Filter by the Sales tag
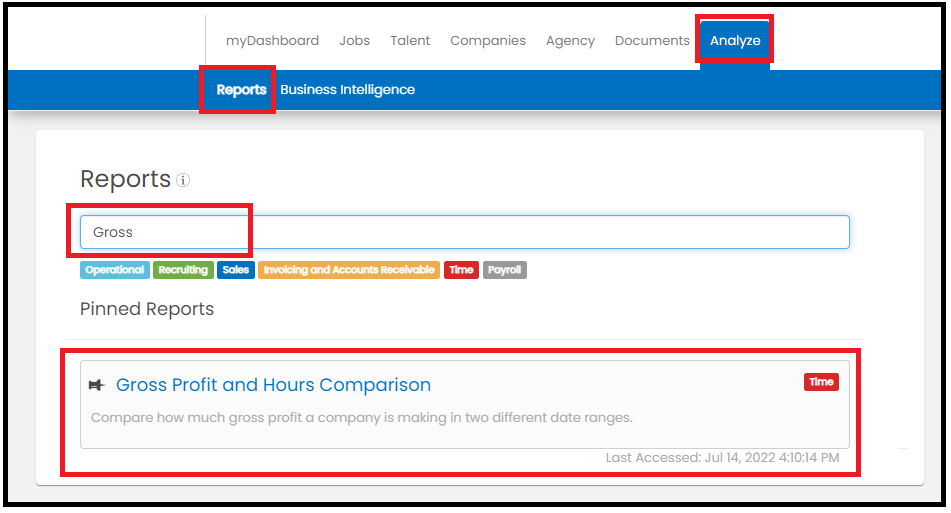This screenshot has width=951, height=513. [235, 270]
